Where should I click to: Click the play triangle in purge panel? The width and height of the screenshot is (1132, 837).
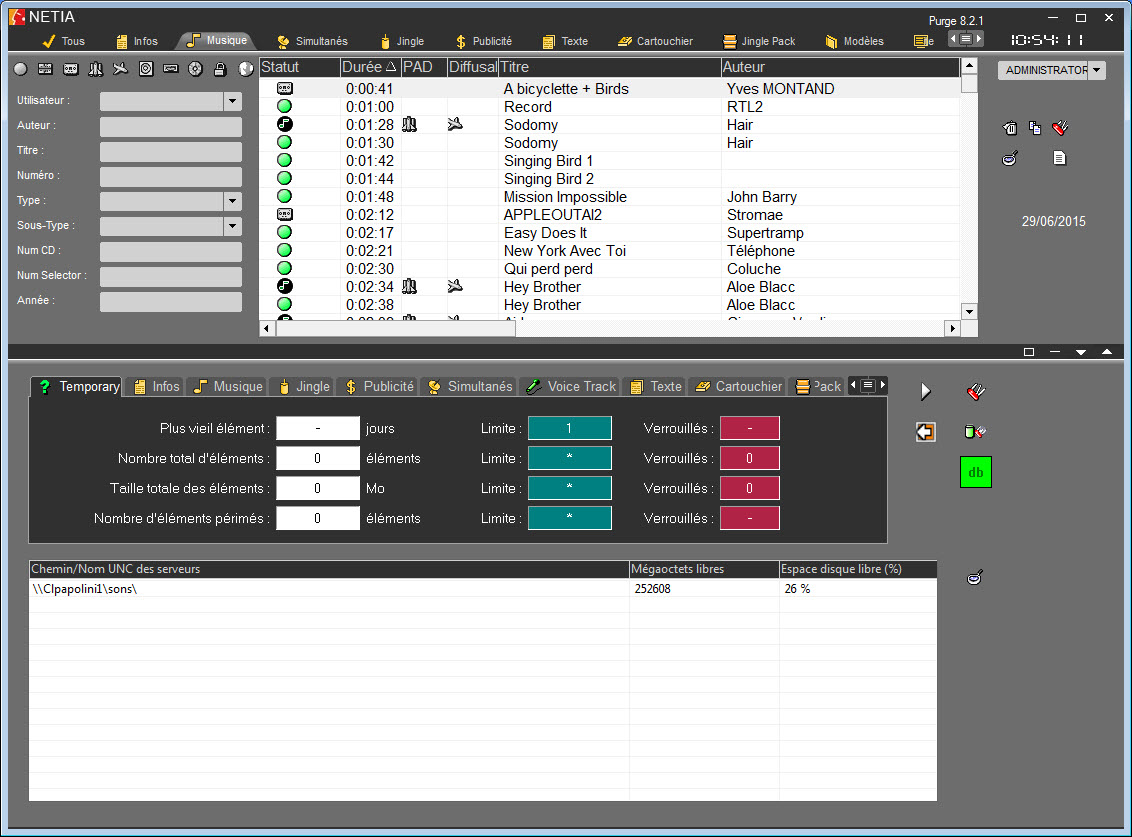[926, 392]
